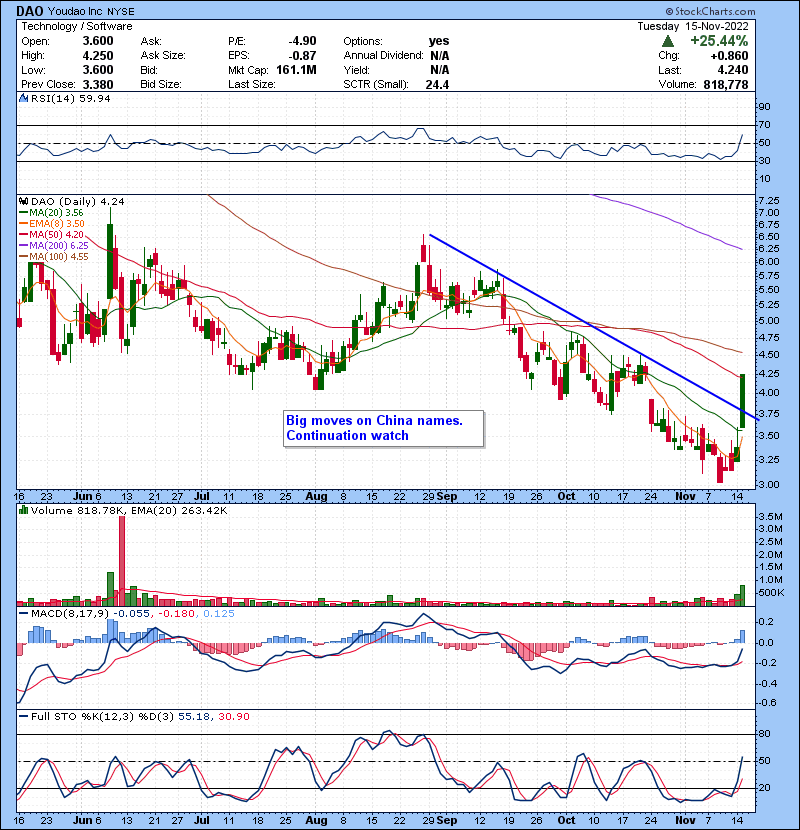Click the +25.44% percent change value

(719, 41)
